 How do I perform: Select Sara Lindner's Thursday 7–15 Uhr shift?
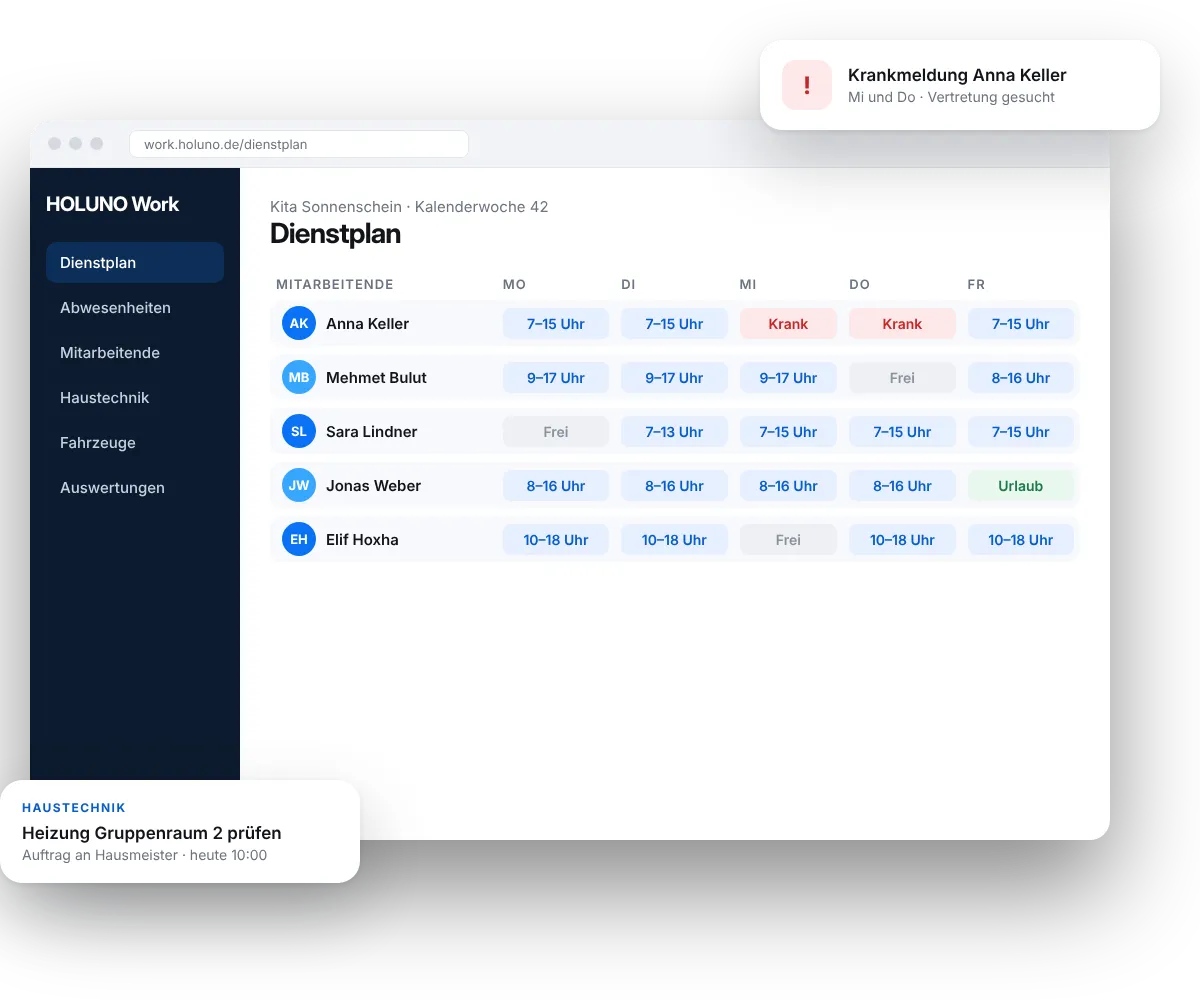tap(902, 432)
